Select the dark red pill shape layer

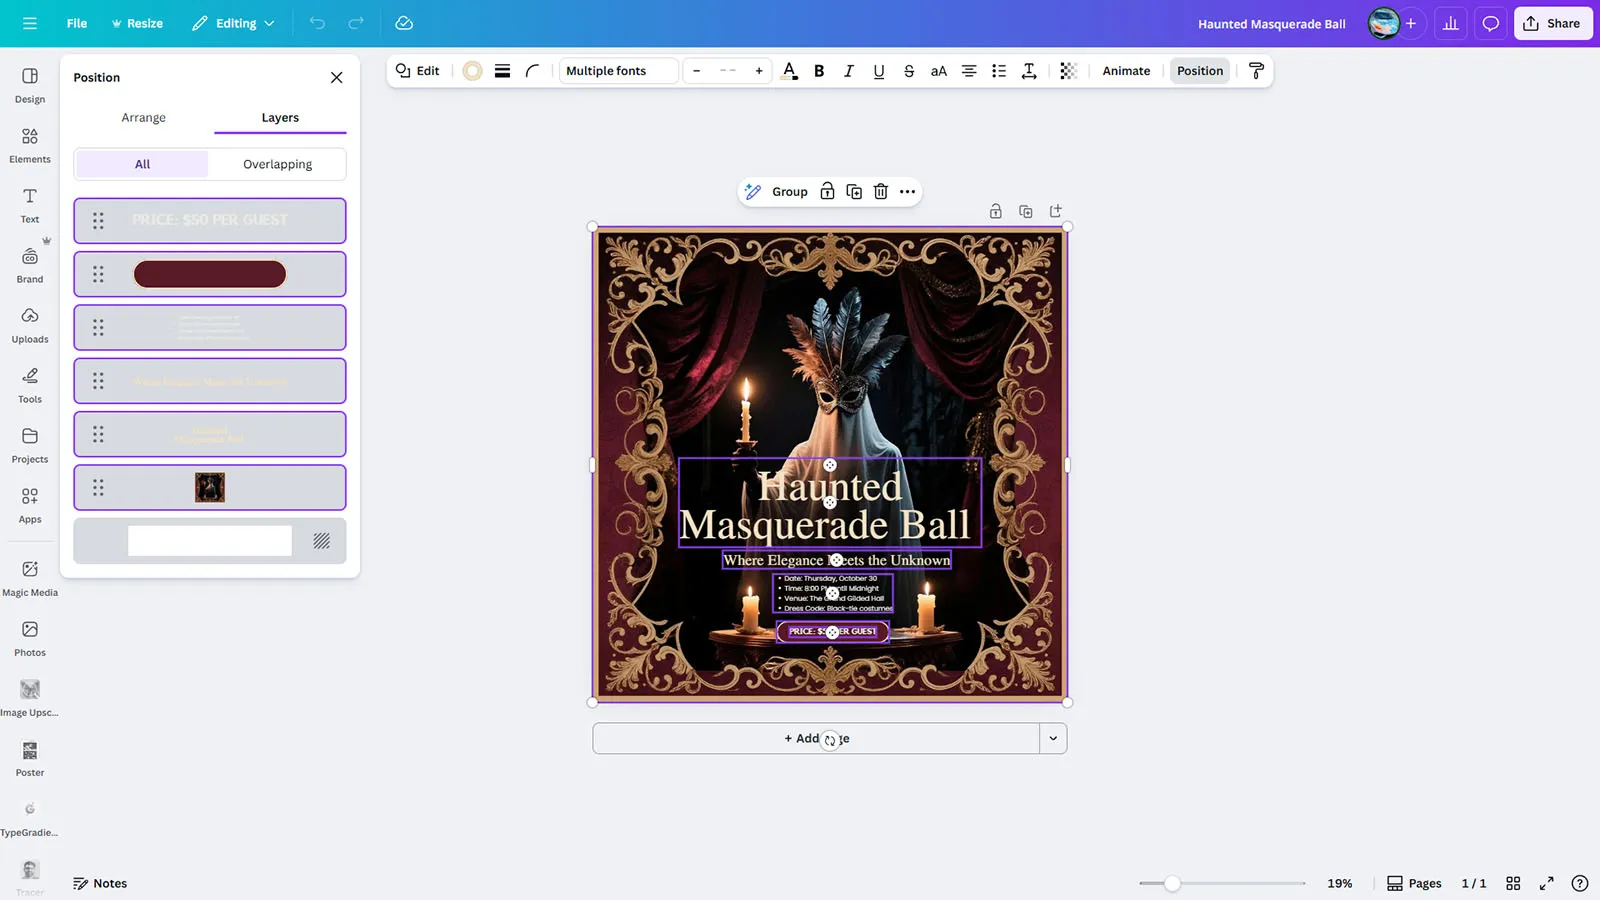(210, 274)
